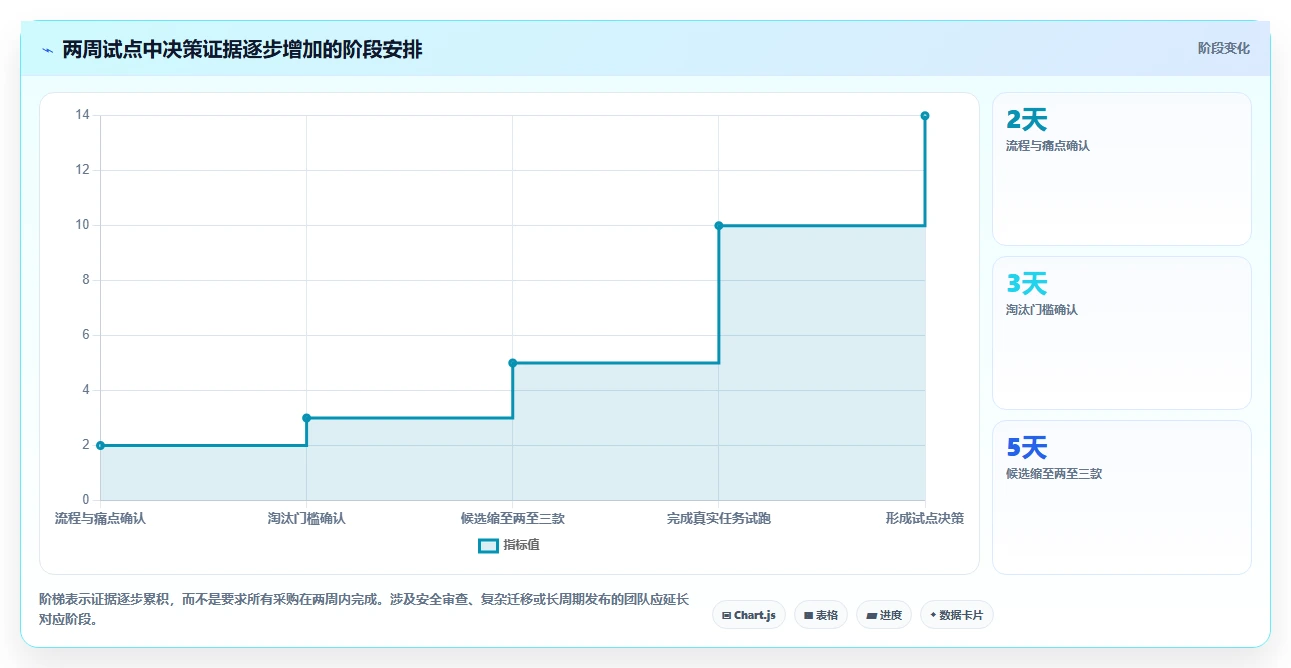Click x-axis label 淘汰门槛确认
The image size is (1291, 668).
(x=306, y=518)
